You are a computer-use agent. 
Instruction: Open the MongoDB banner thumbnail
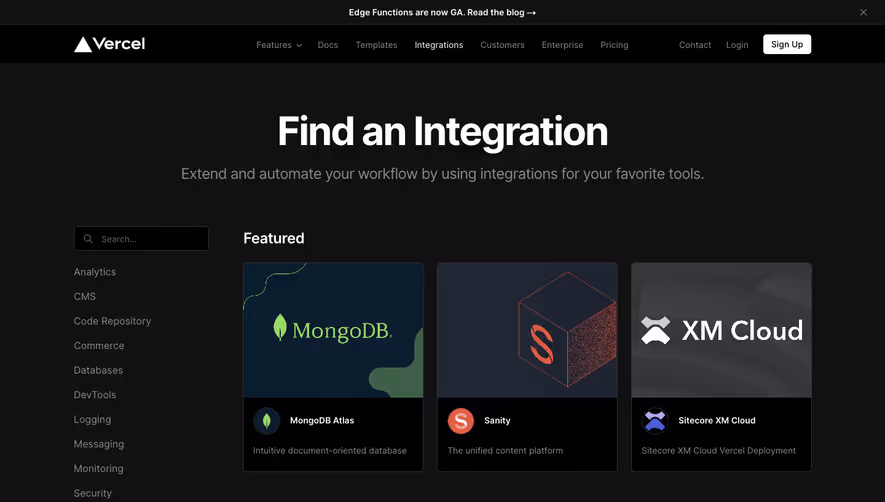click(333, 330)
